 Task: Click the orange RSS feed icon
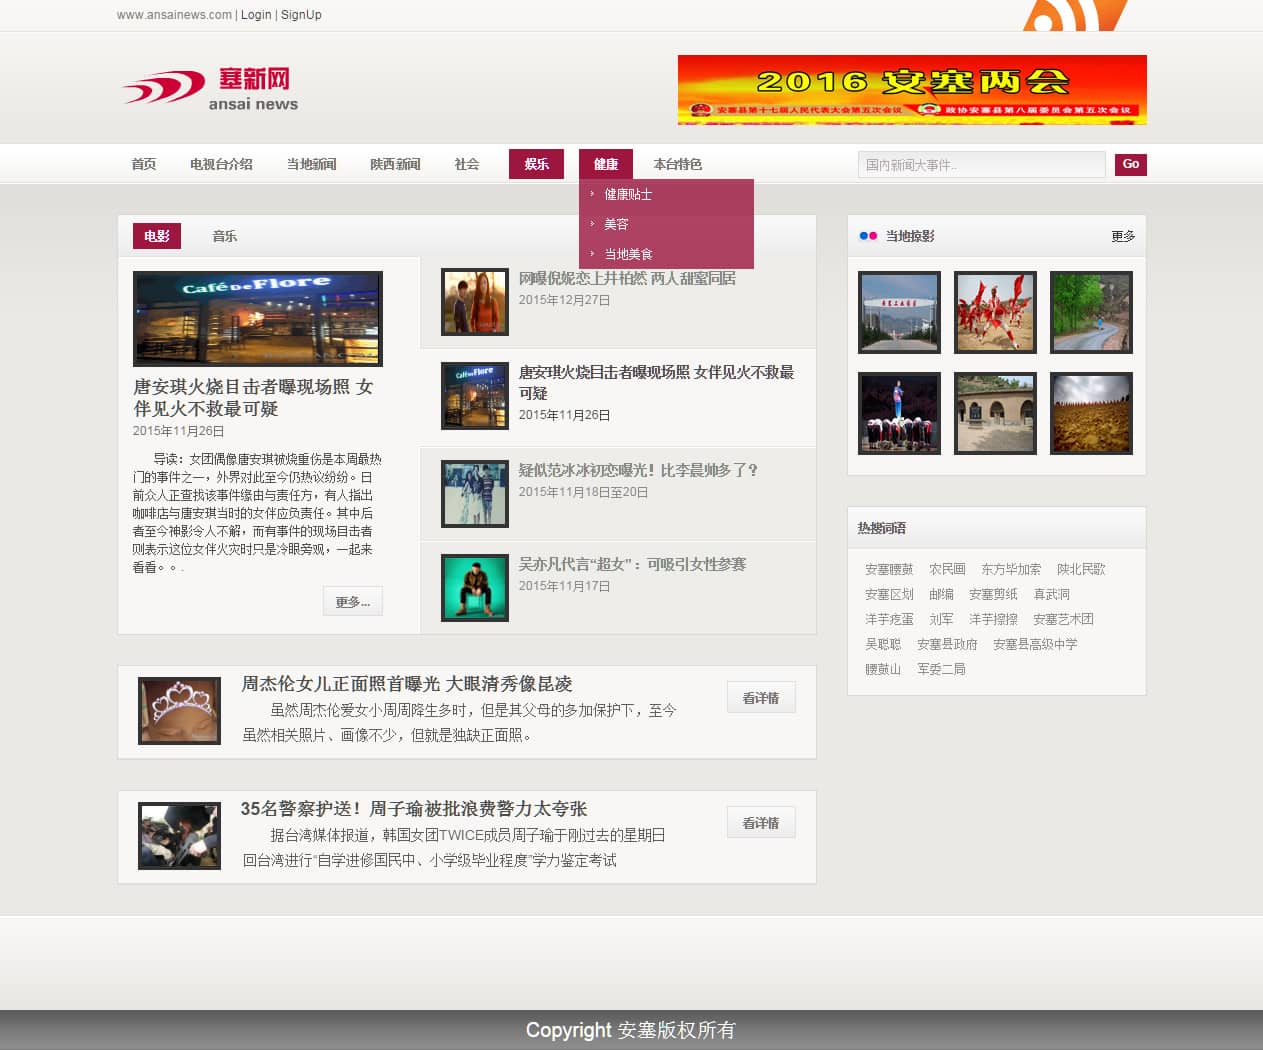(1075, 15)
